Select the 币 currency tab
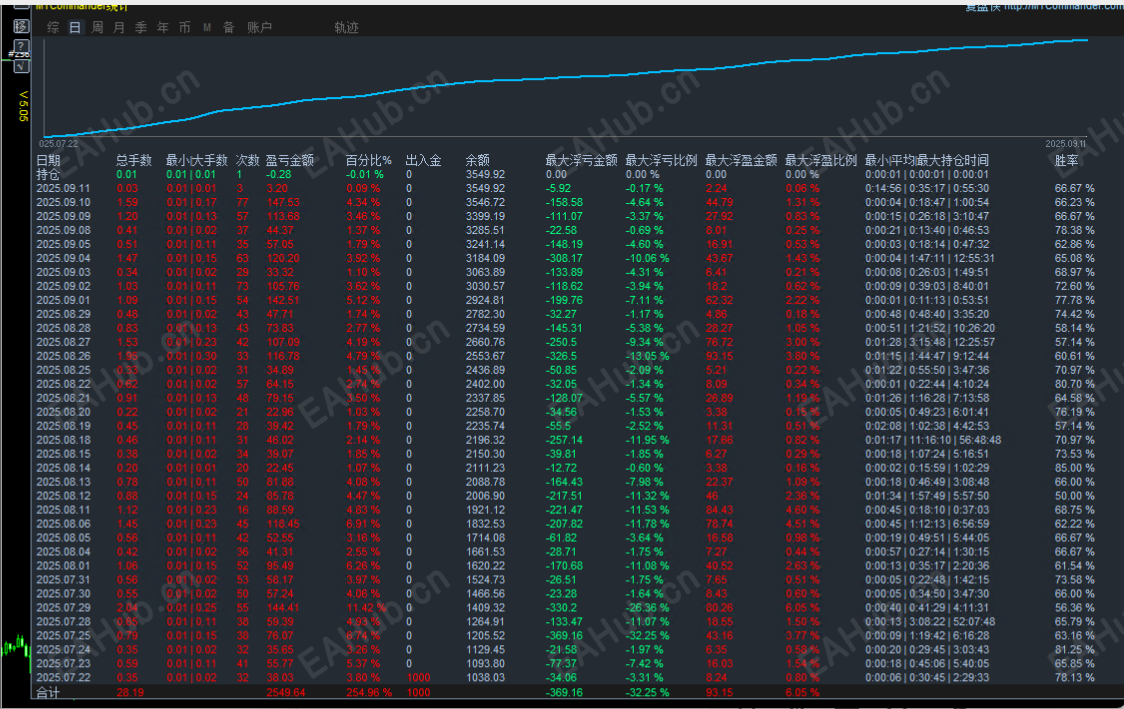Screen dimensions: 1124x709 point(185,27)
